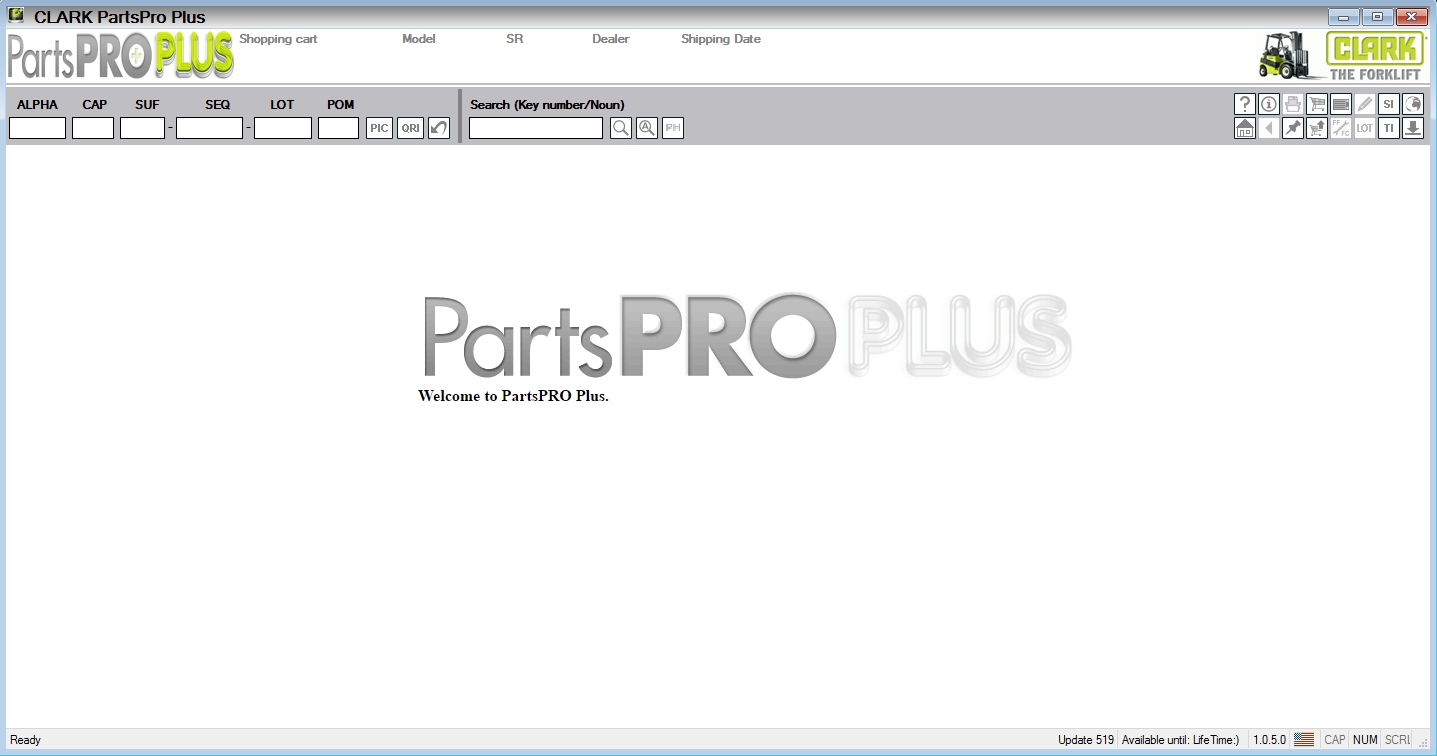
Task: Click the SI toolbar button
Action: pos(1389,104)
